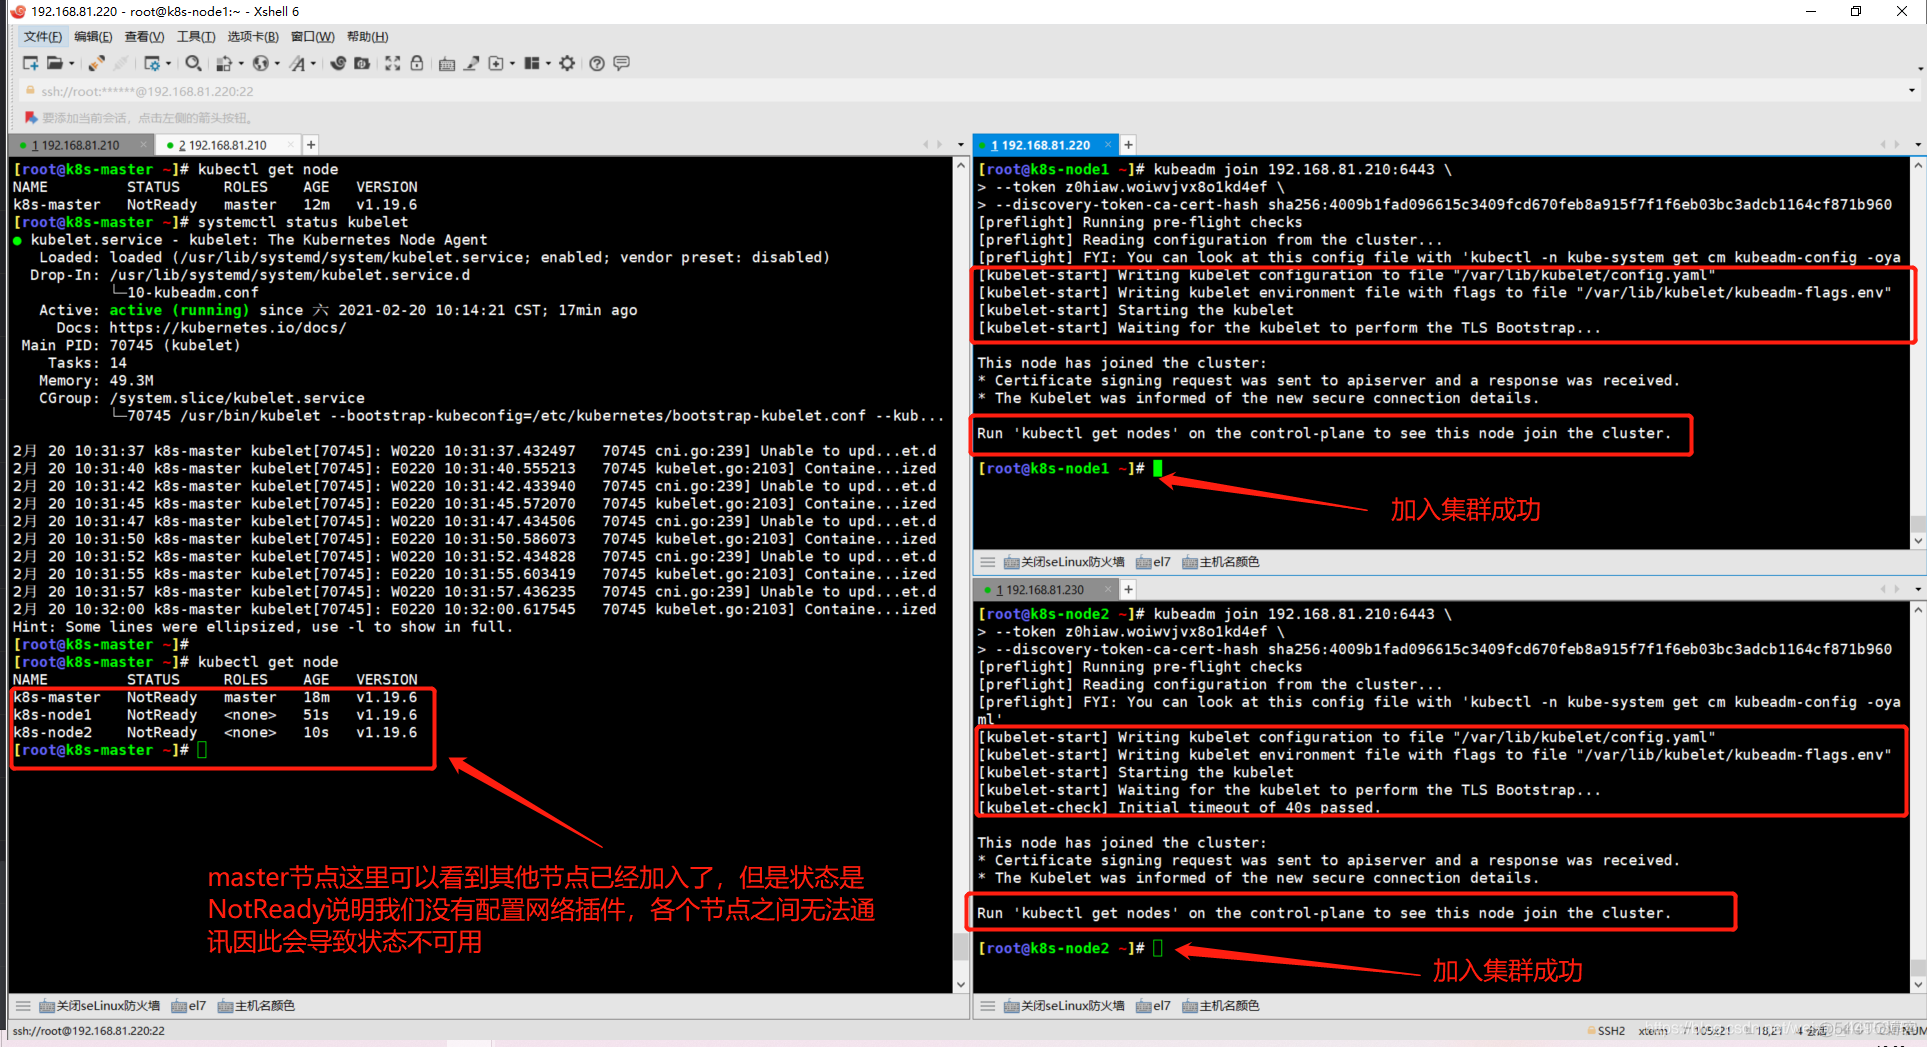Click the Xmanager icon in toolbar
This screenshot has width=1927, height=1047.
coord(362,63)
